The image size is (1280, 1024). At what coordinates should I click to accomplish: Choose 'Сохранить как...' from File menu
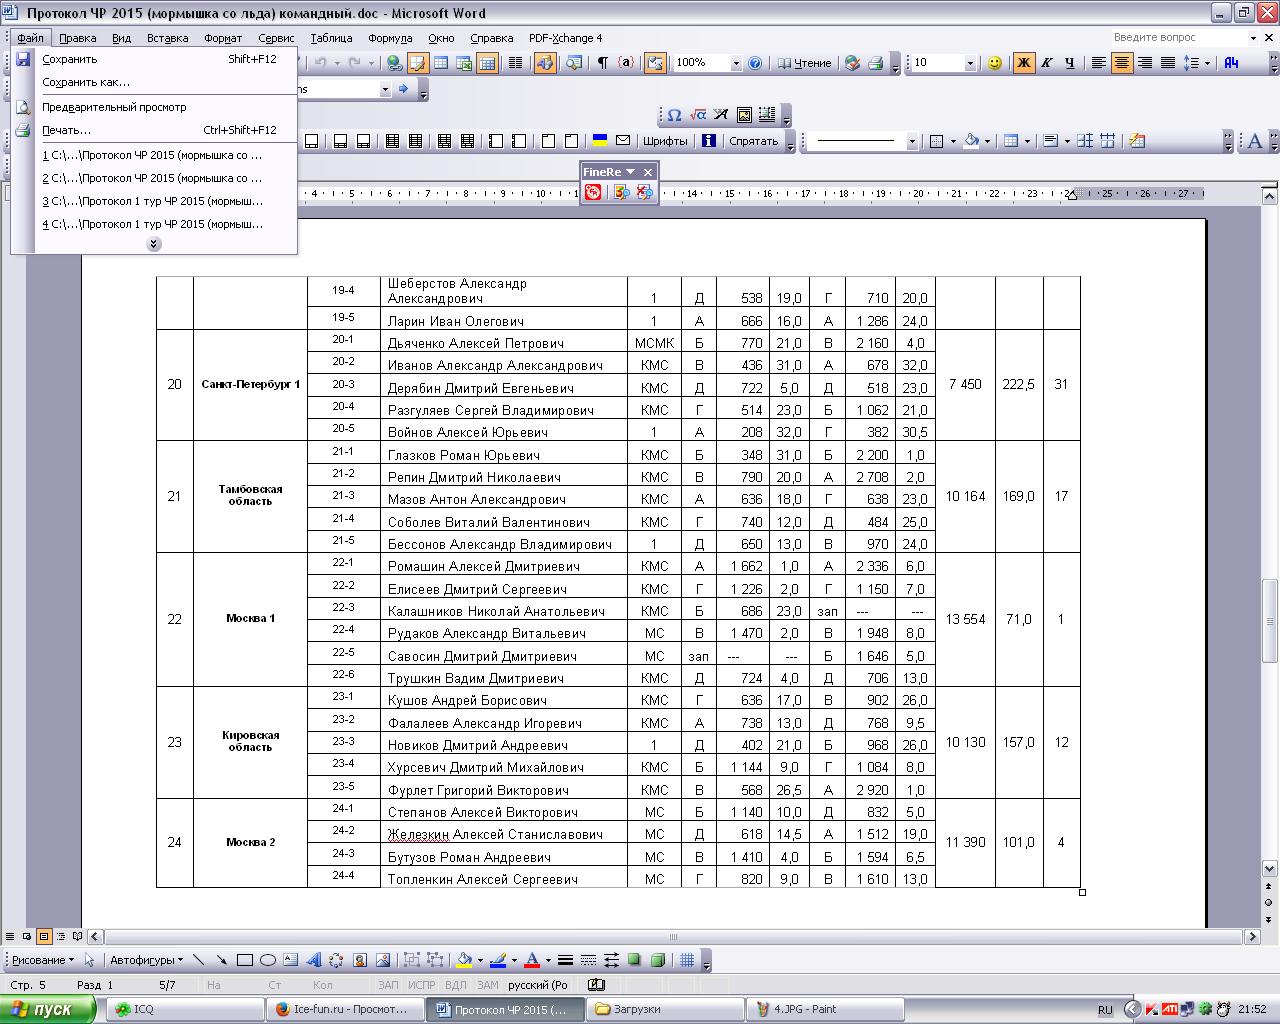(86, 82)
